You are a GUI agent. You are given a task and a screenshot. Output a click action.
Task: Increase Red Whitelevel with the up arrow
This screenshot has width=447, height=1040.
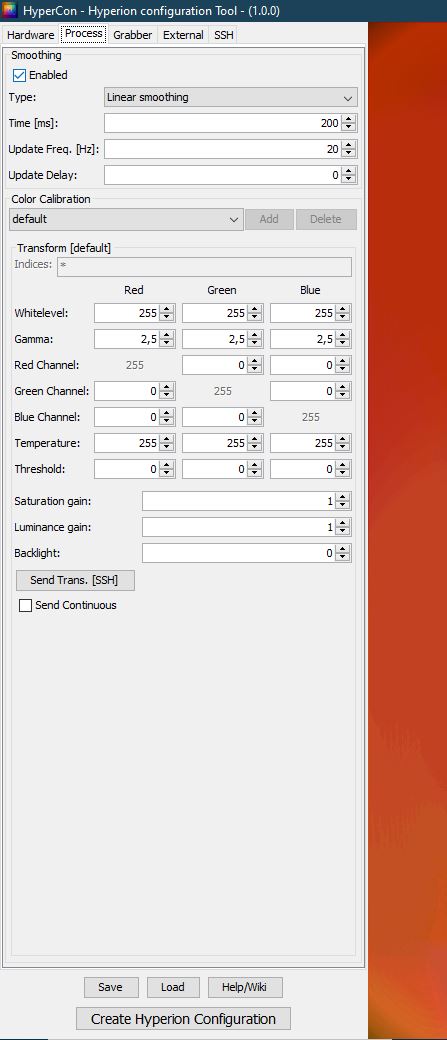click(x=167, y=308)
